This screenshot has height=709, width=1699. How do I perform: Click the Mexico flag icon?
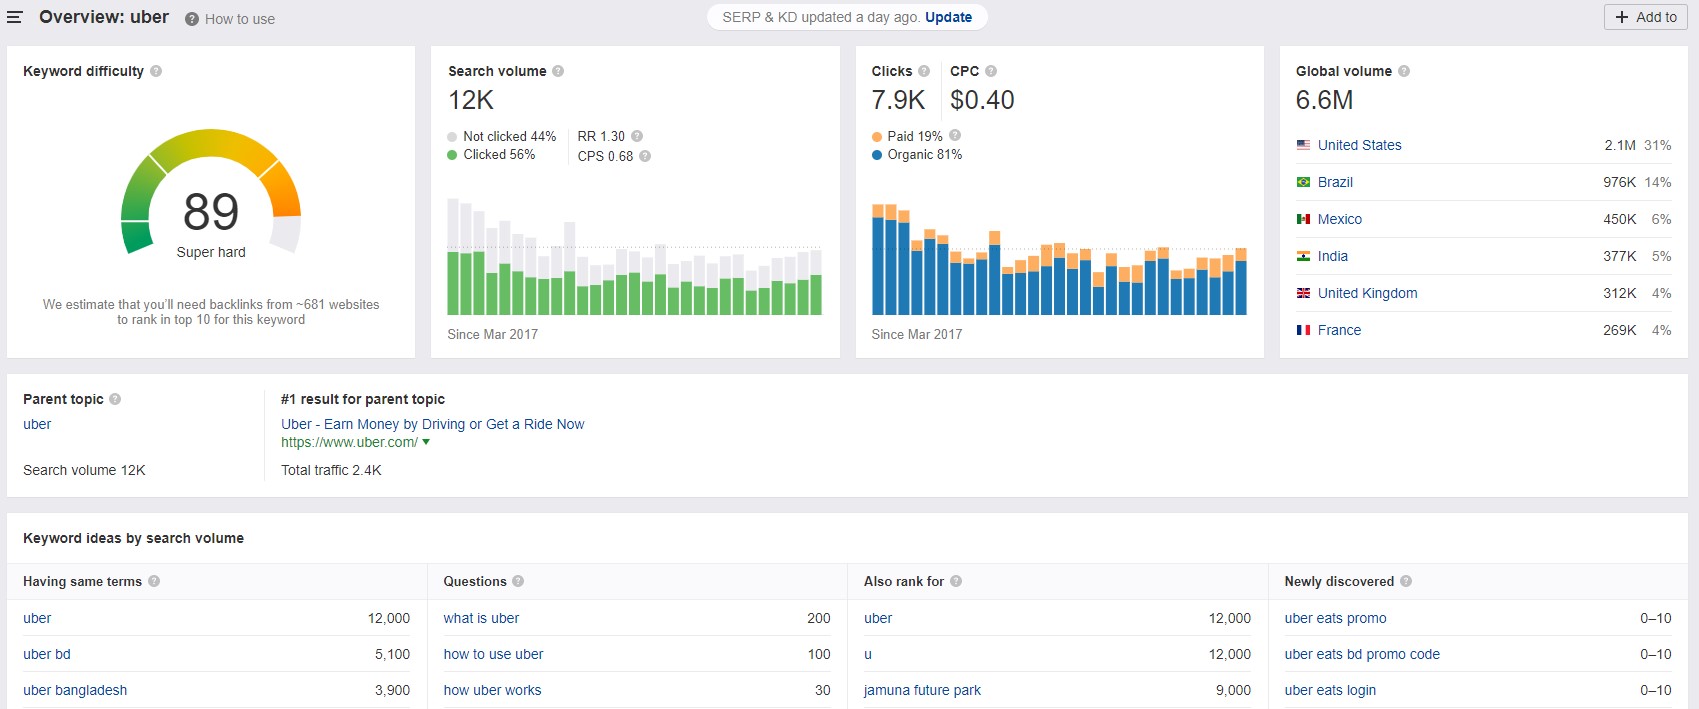pyautogui.click(x=1303, y=219)
